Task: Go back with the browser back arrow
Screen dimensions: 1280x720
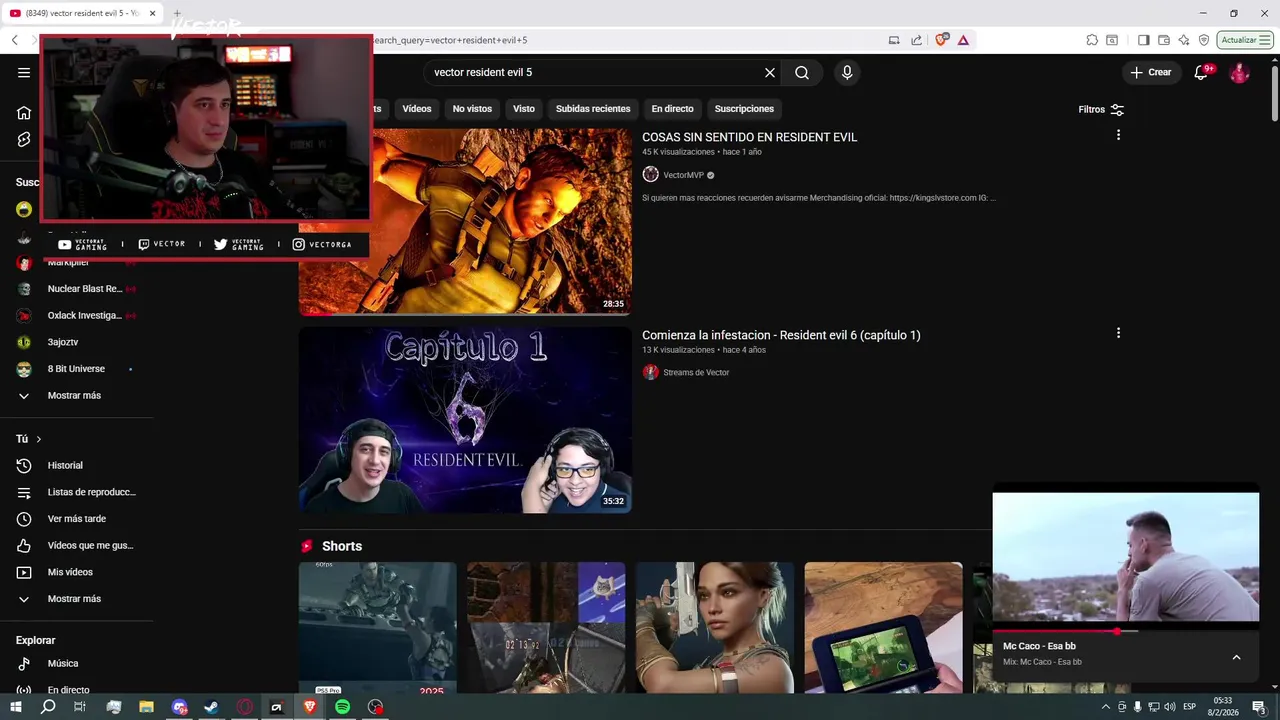Action: (14, 40)
